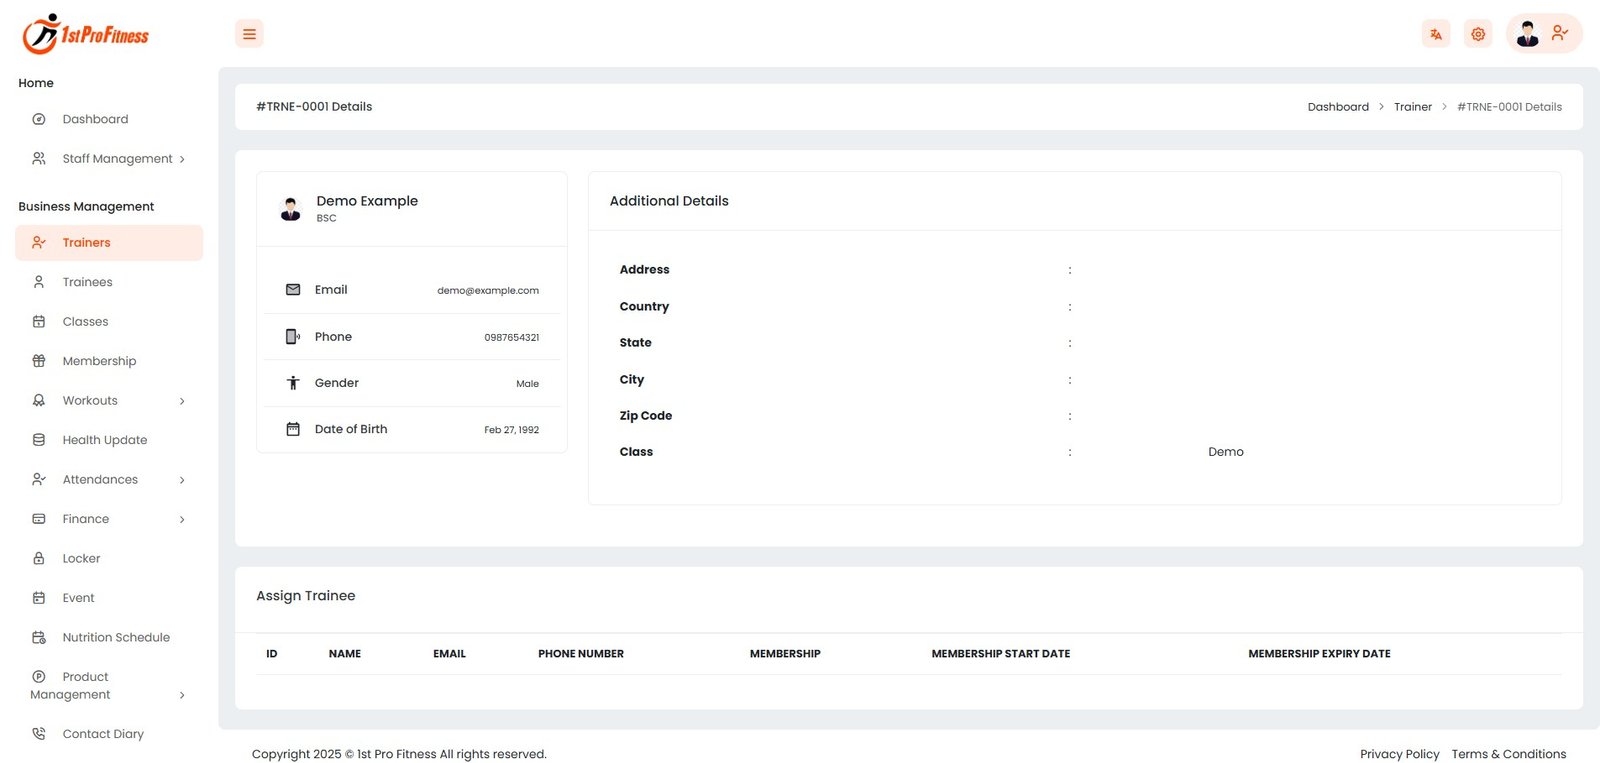Expand the Workouts submenu arrow
The image size is (1600, 763).
pos(181,401)
